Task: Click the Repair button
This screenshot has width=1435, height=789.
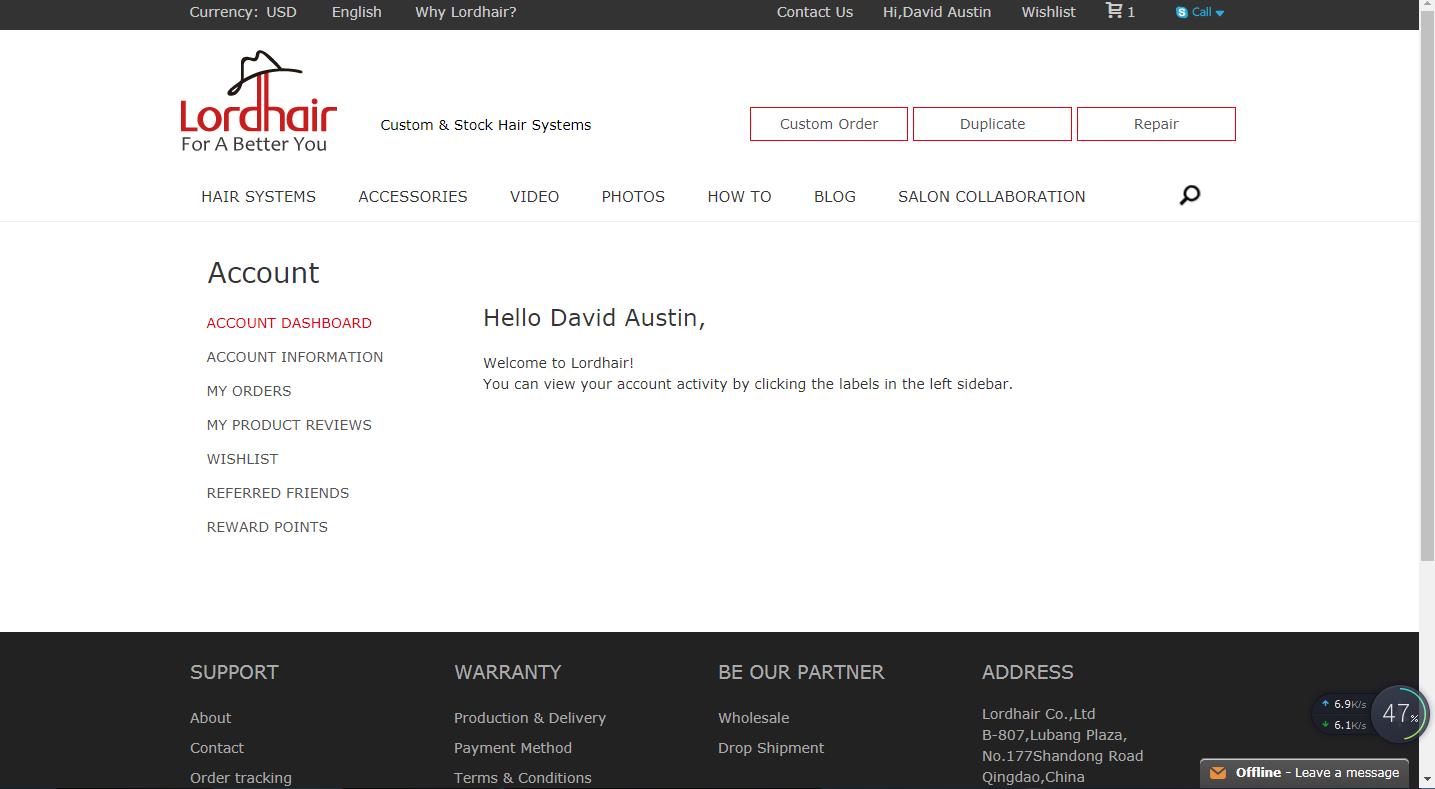Action: [x=1156, y=124]
